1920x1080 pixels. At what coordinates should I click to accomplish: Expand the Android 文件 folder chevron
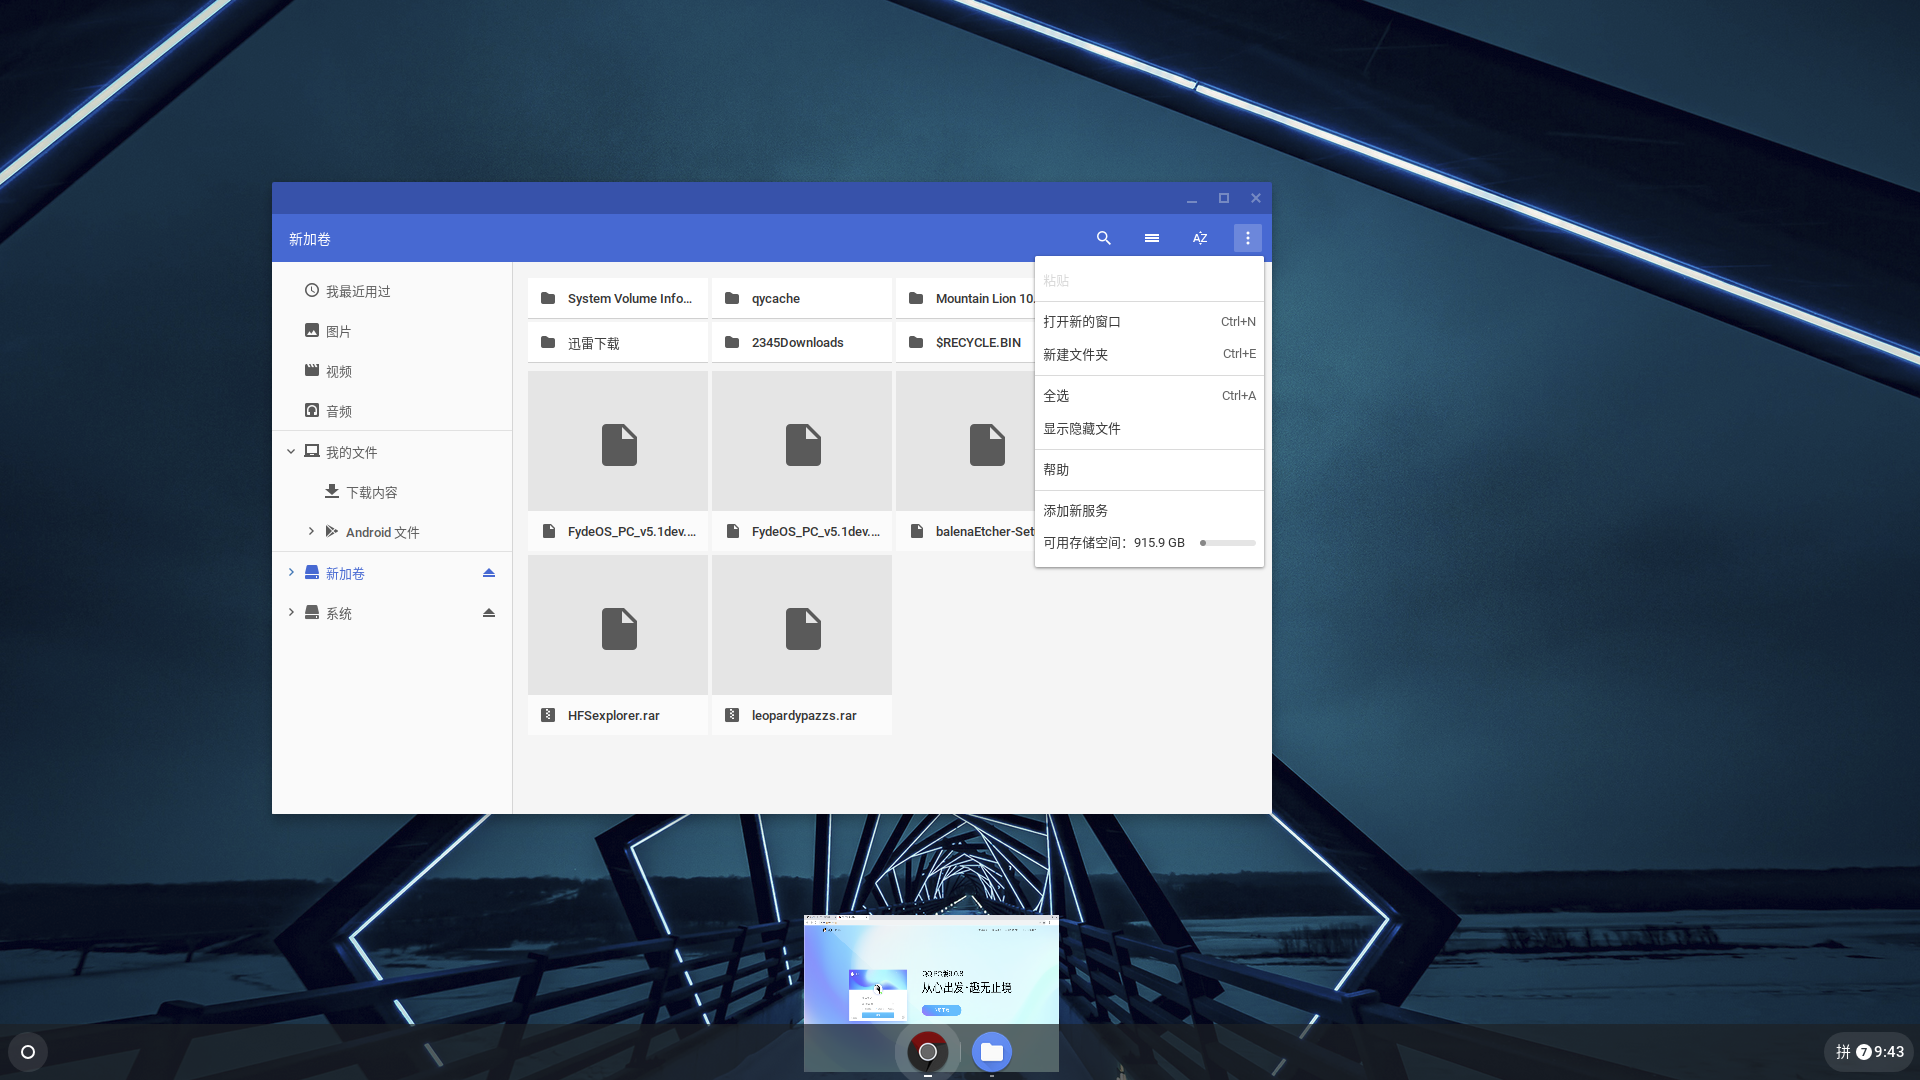pos(311,532)
